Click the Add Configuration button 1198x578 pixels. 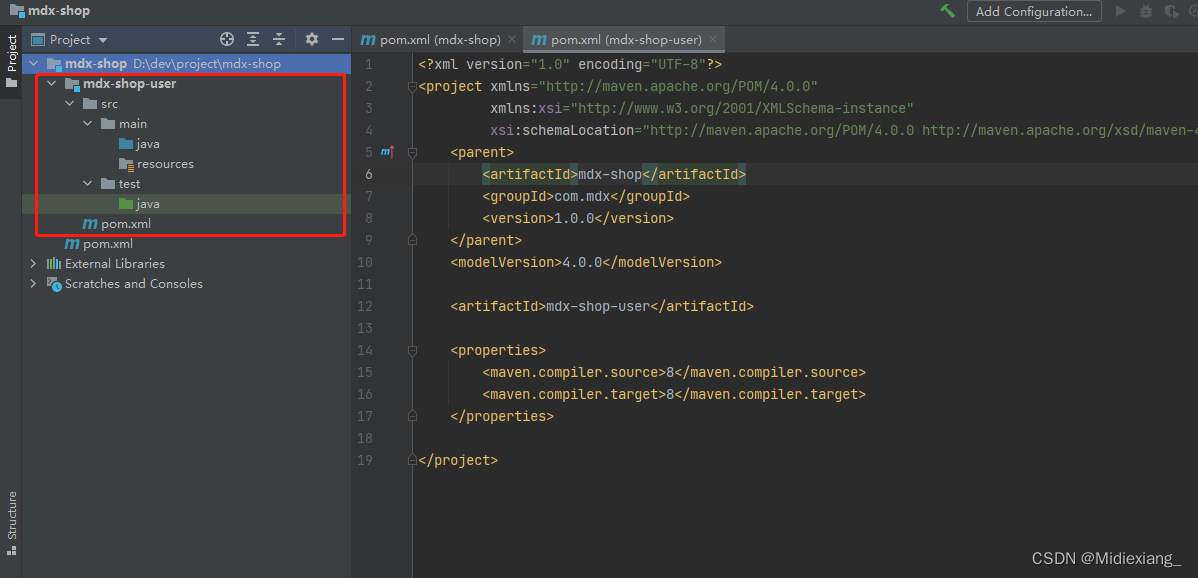click(1034, 11)
